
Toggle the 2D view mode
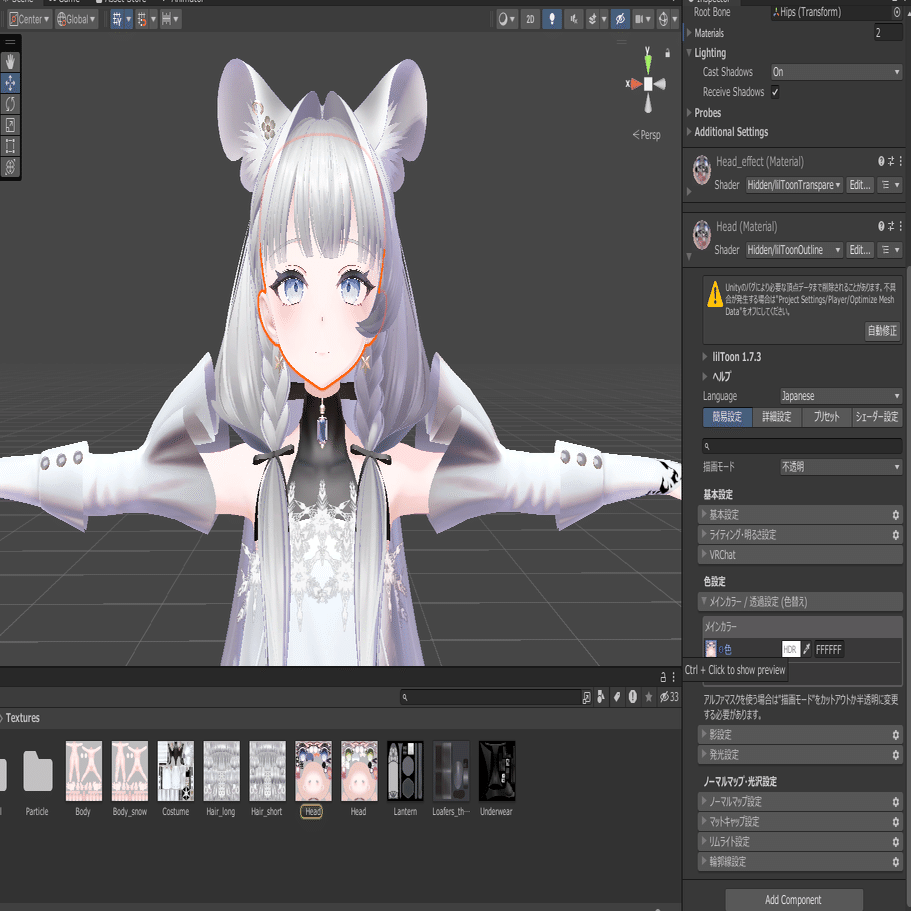(530, 19)
